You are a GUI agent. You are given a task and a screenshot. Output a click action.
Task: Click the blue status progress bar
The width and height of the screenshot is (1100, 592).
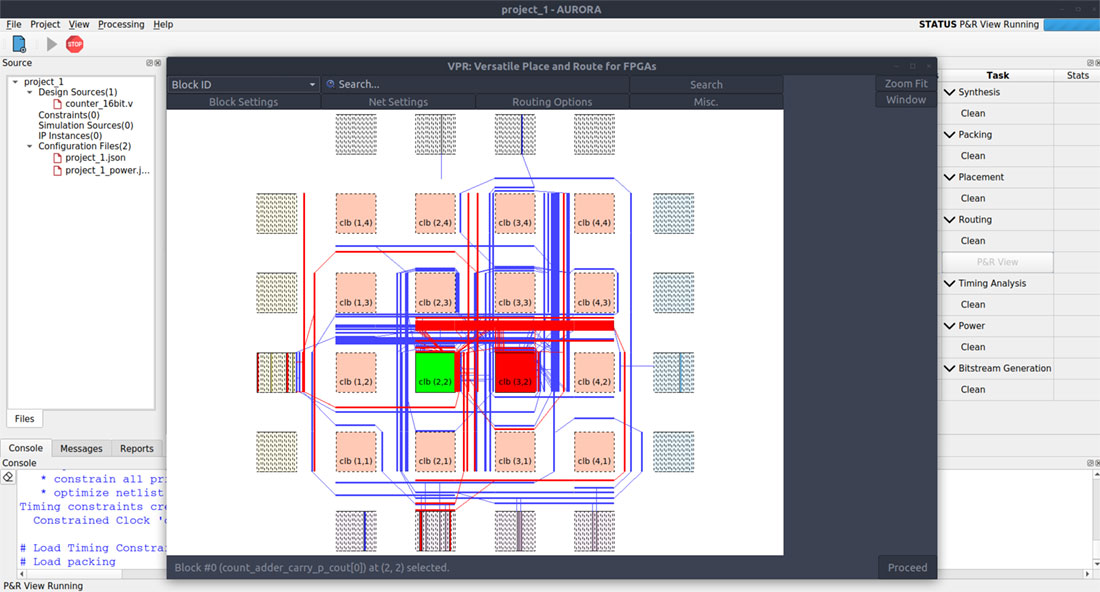coord(1071,25)
